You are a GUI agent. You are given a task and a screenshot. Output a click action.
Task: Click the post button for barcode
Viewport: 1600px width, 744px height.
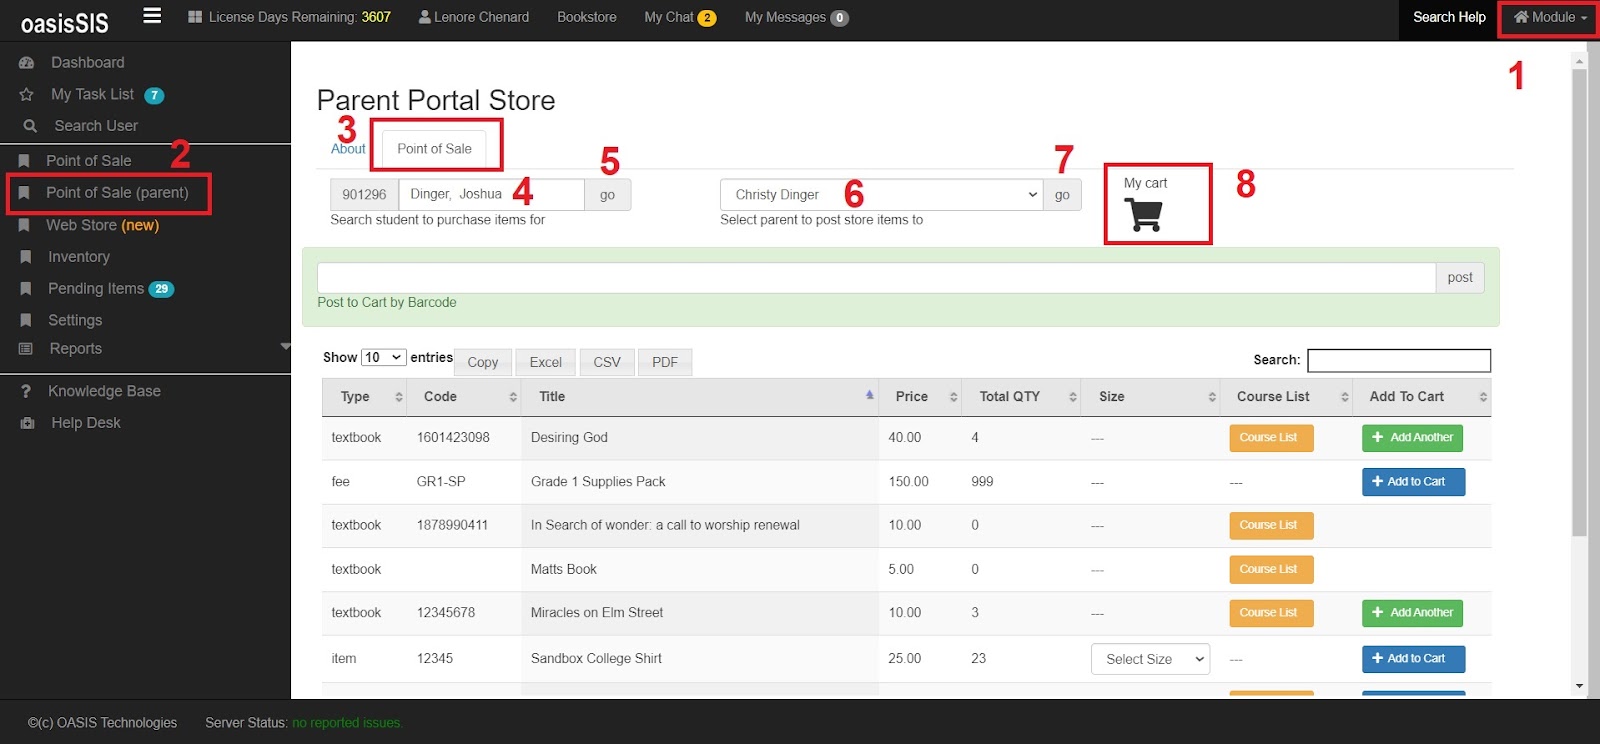click(1460, 278)
